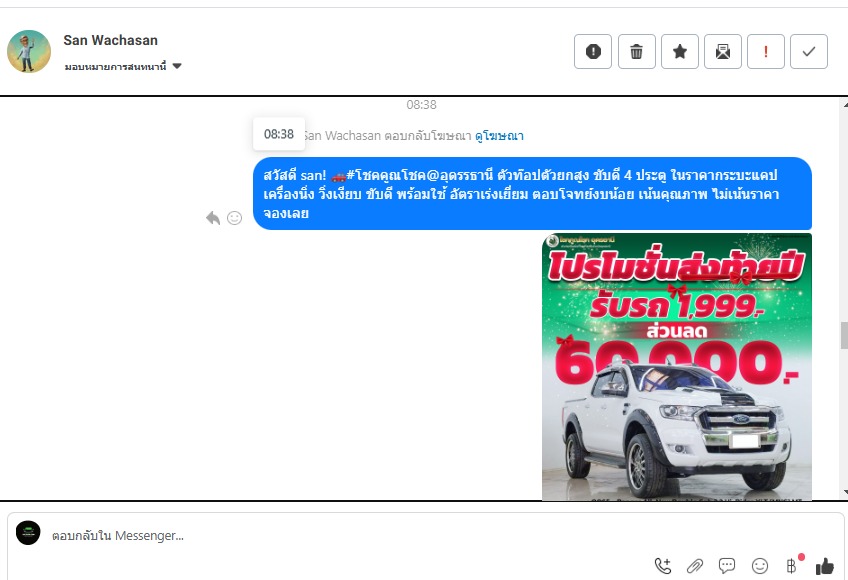Open saved replies speech bubble icon

(727, 566)
